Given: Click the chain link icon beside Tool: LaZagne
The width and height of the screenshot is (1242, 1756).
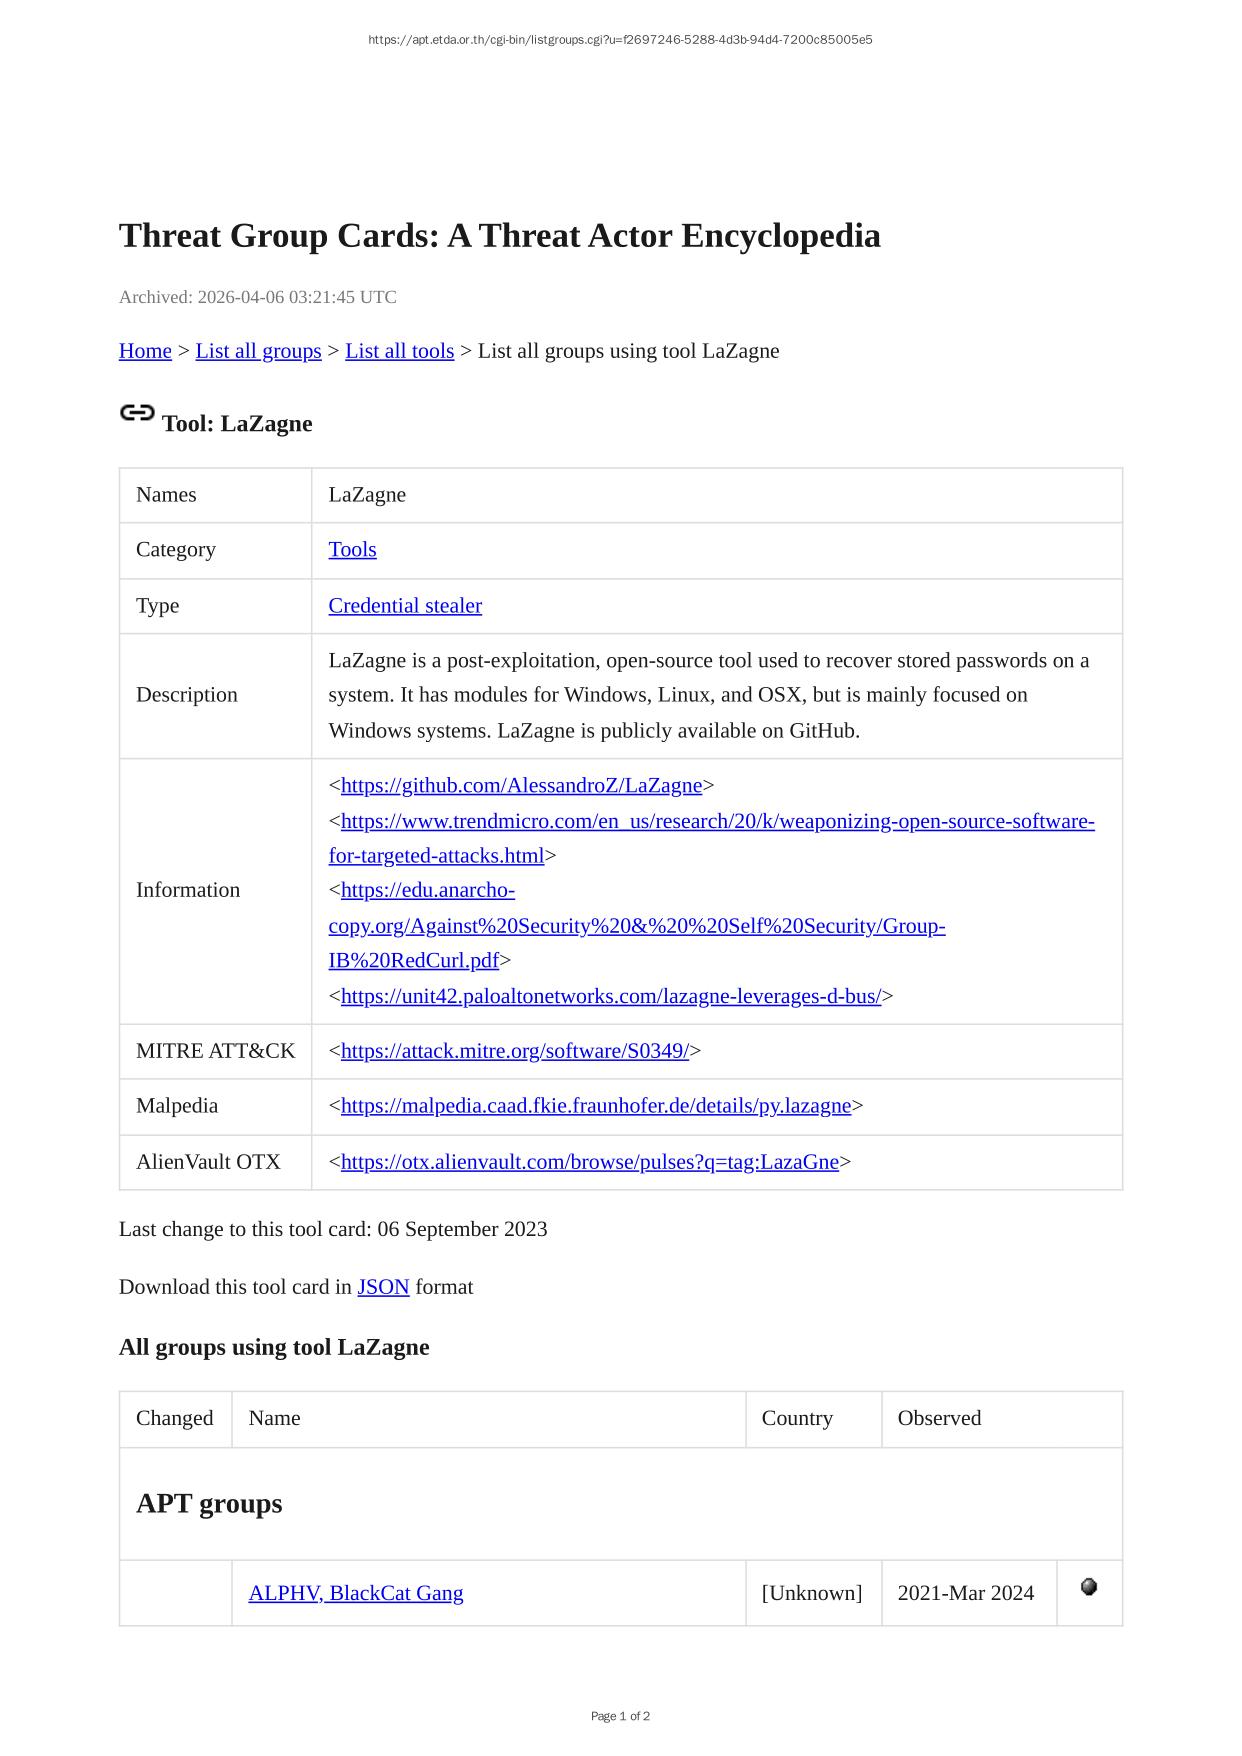Looking at the screenshot, I should pyautogui.click(x=137, y=413).
